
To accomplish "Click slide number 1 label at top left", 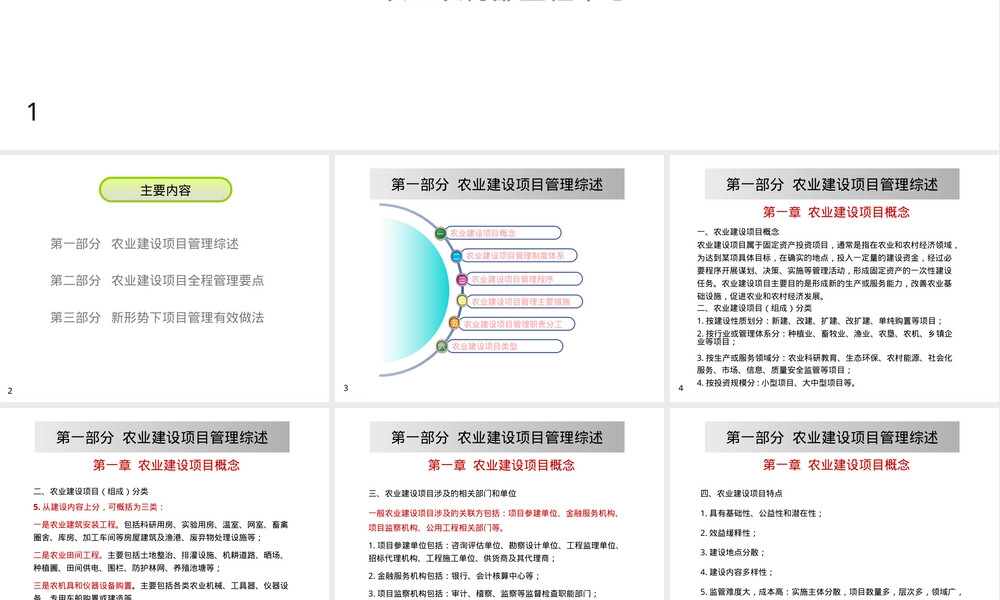I will tap(33, 112).
